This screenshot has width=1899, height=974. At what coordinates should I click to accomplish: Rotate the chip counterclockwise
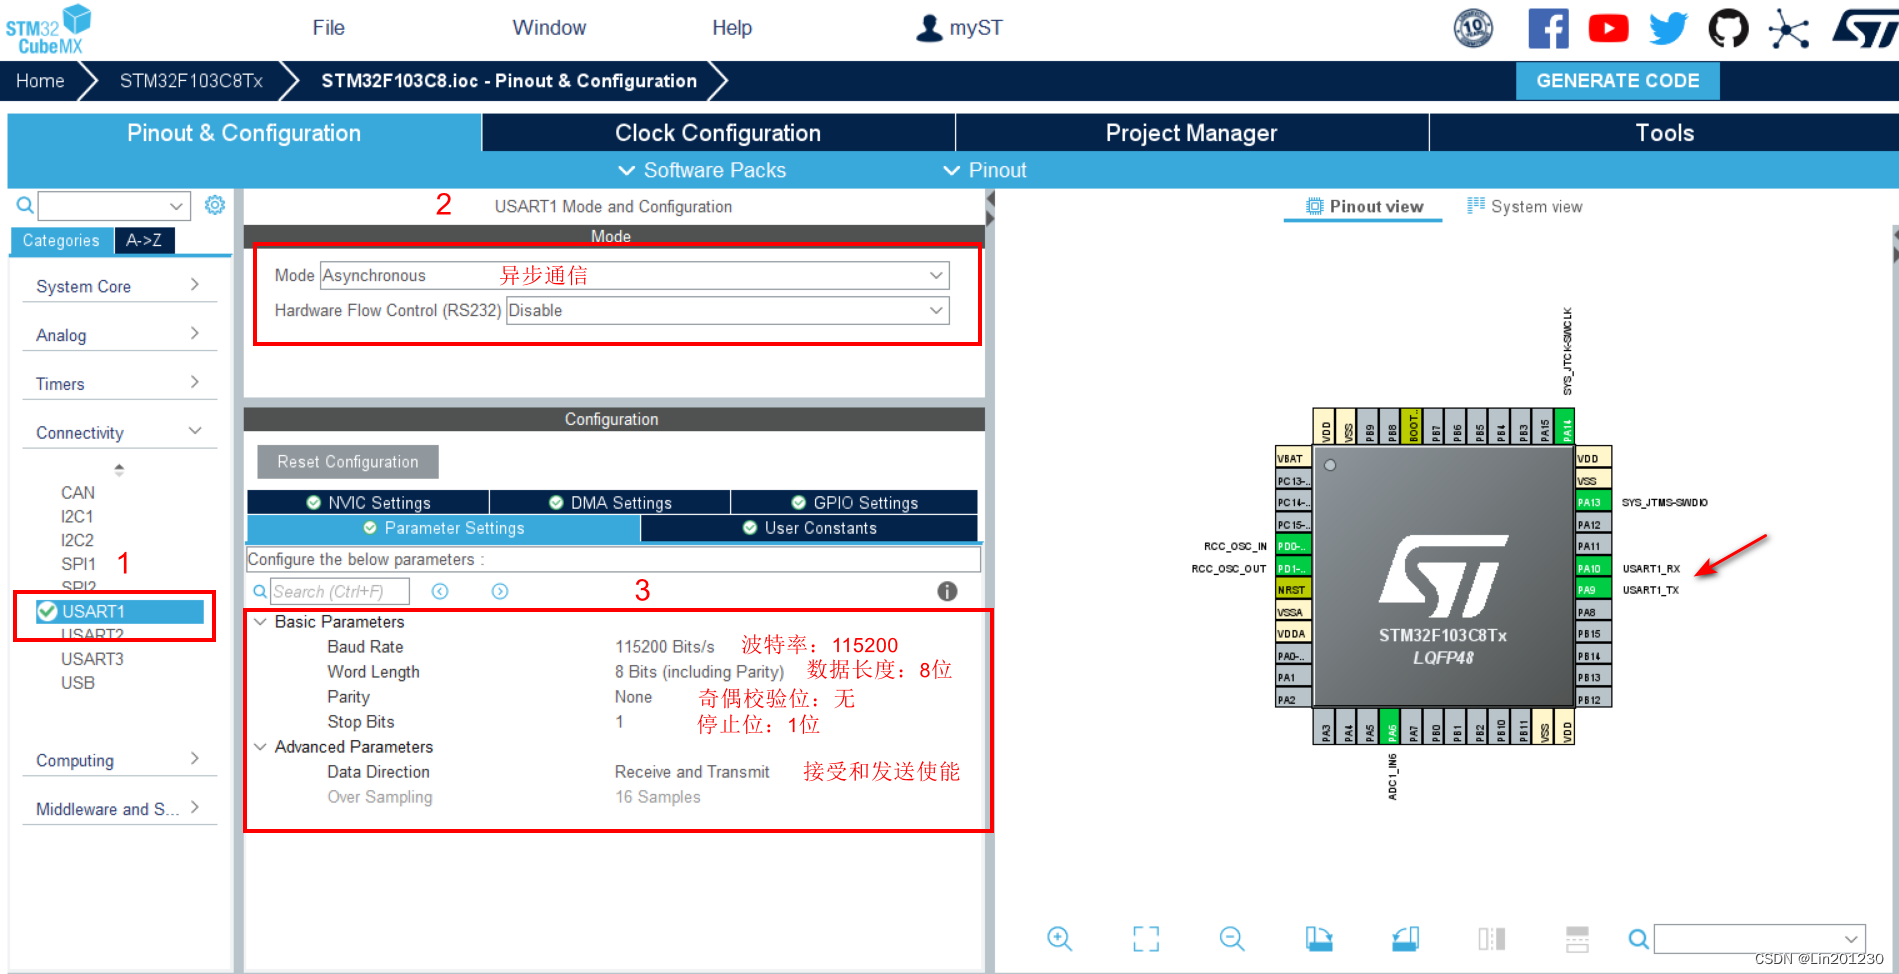(x=1405, y=938)
